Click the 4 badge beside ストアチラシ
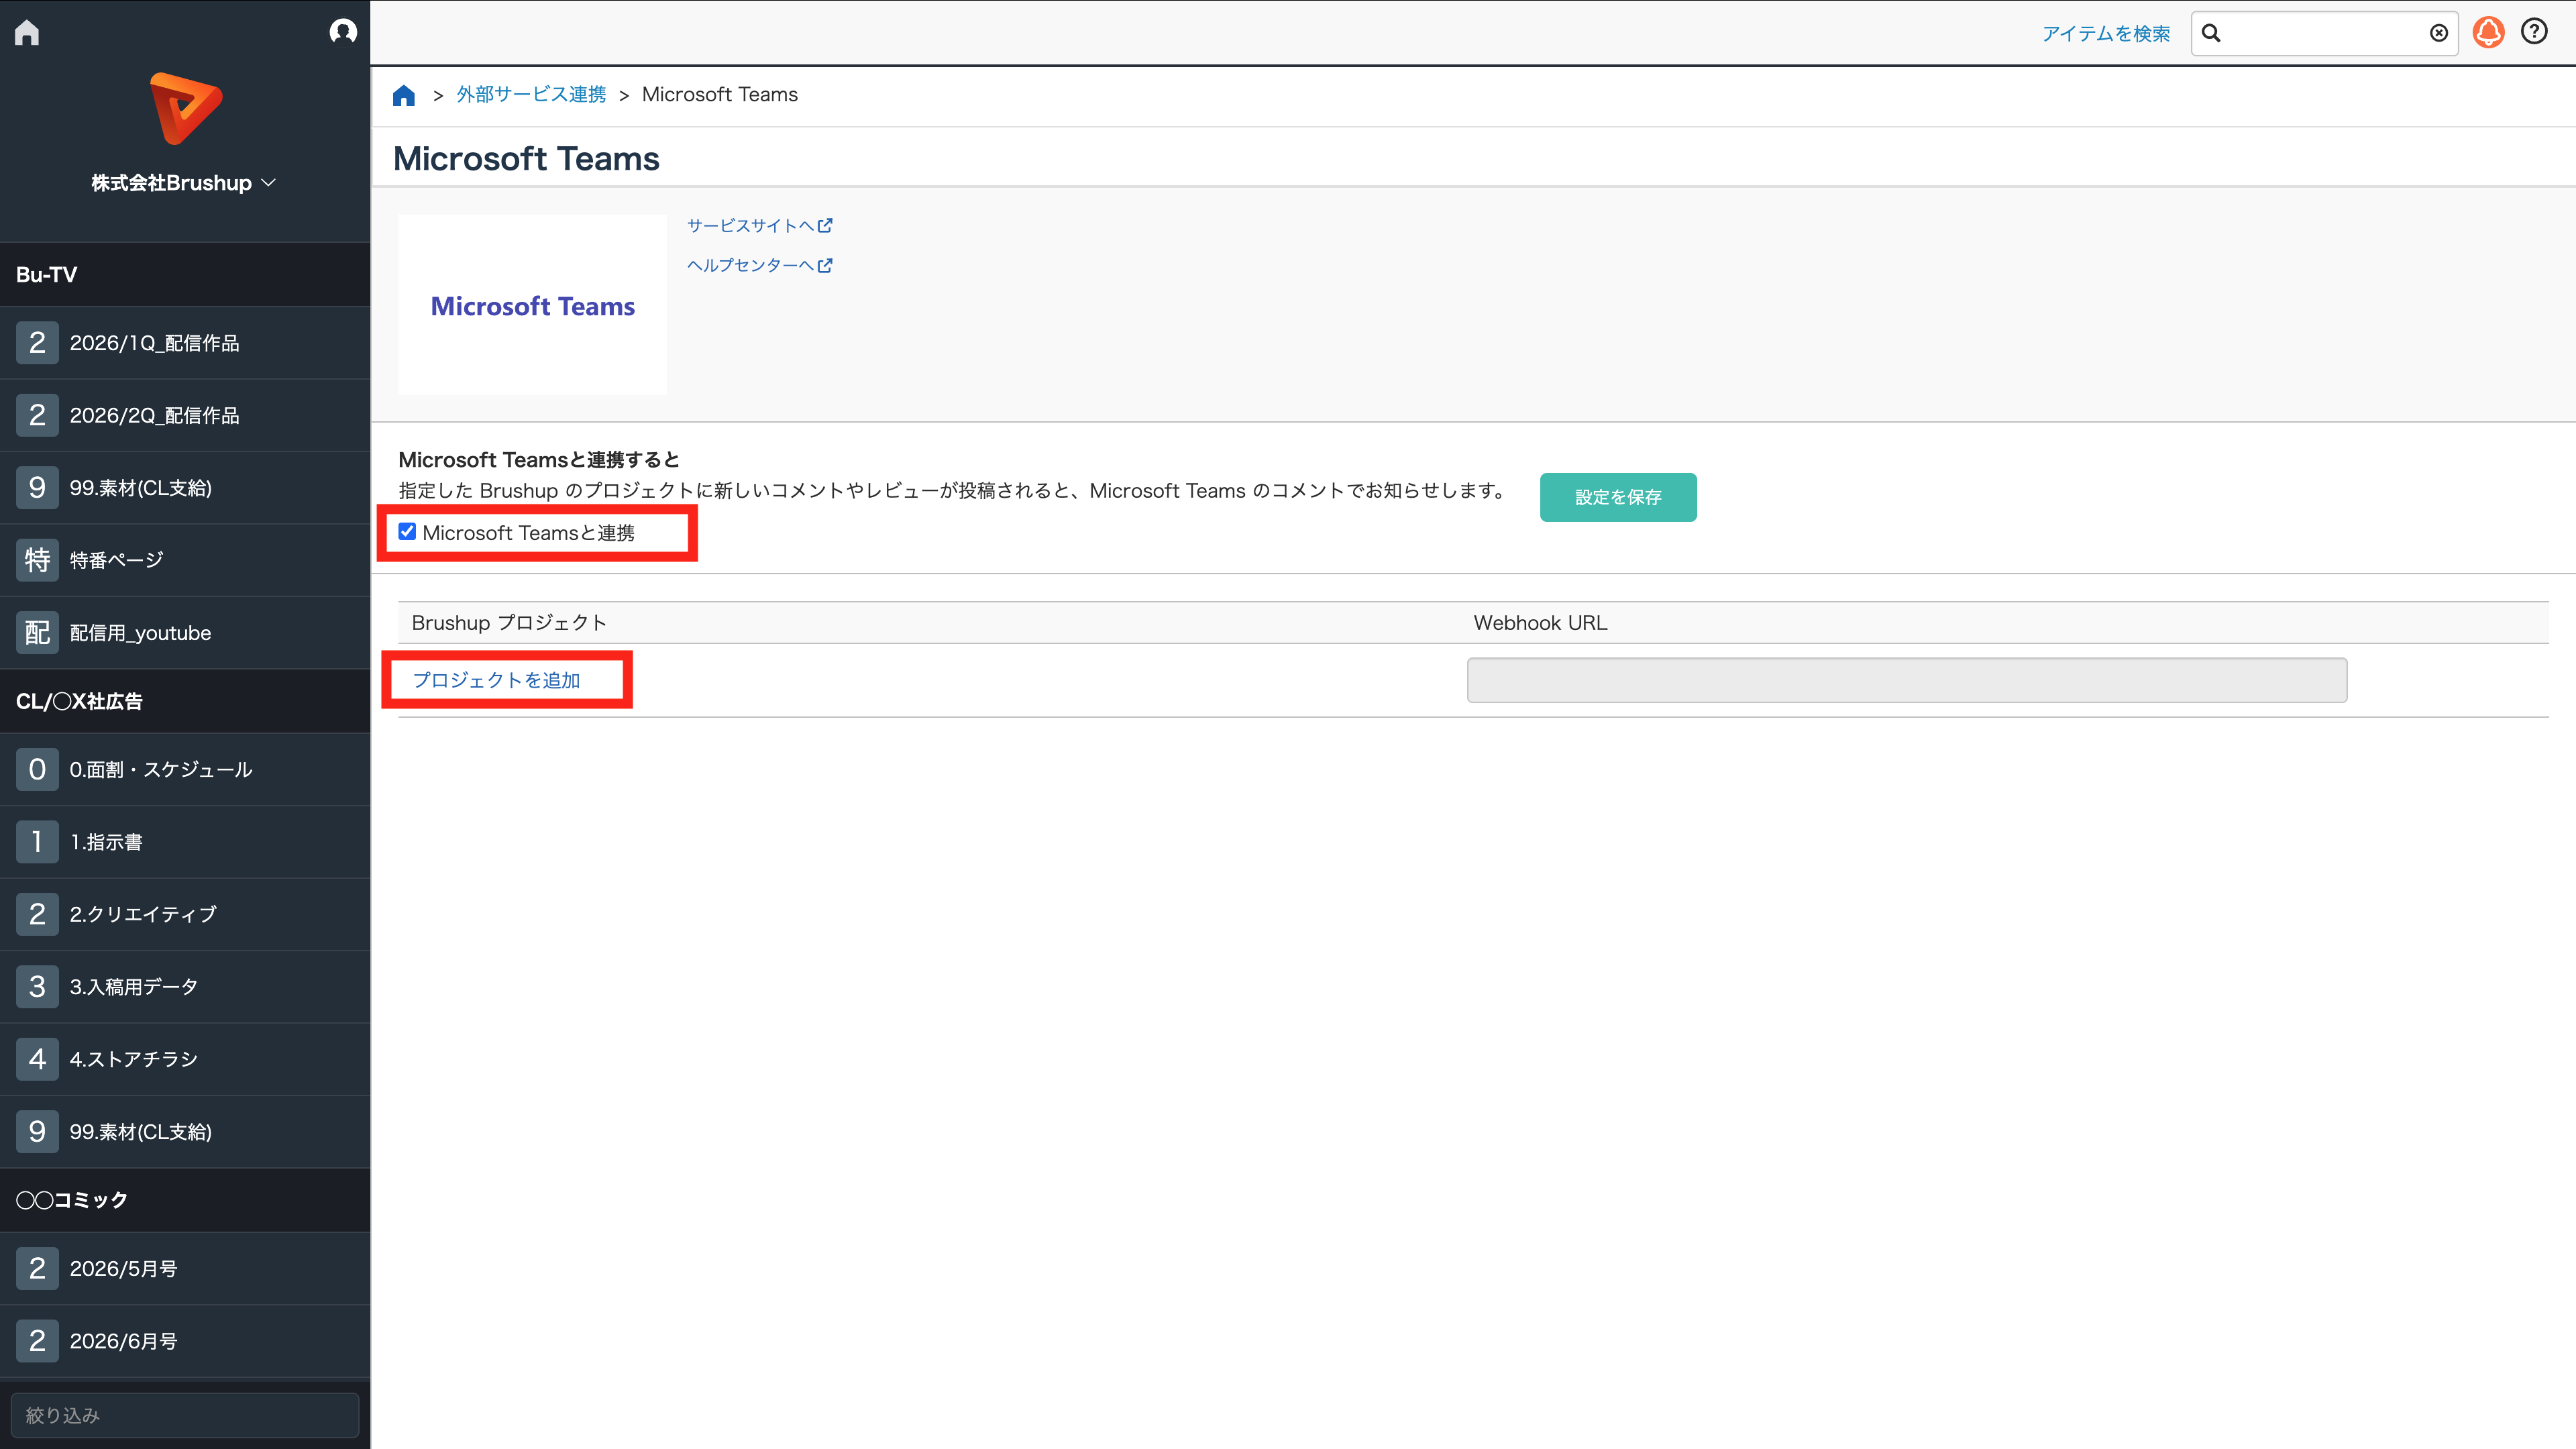Viewport: 2576px width, 1449px height. click(37, 1059)
